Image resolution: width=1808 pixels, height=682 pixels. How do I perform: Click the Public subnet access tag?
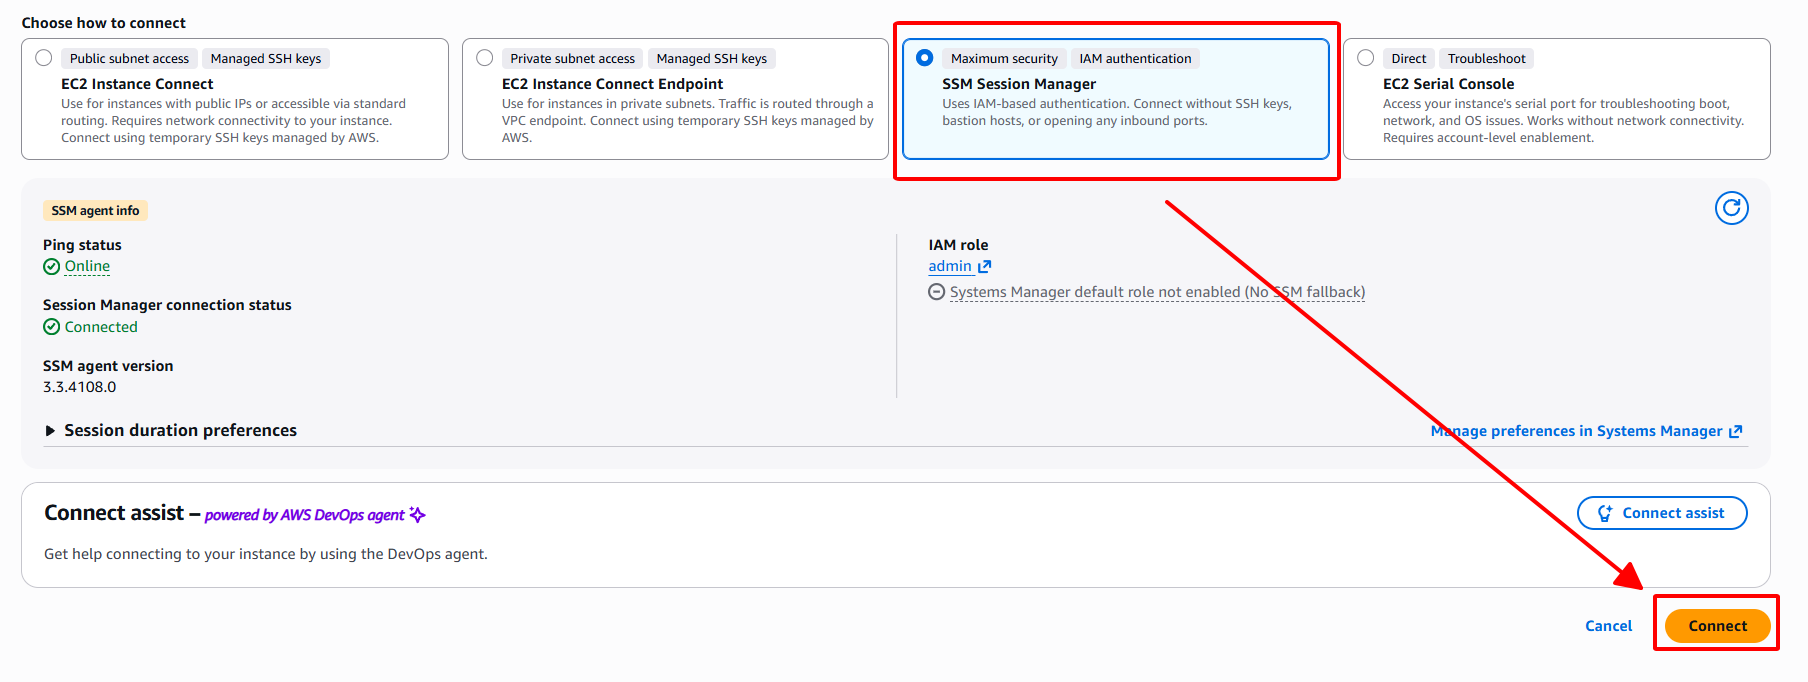pos(129,59)
